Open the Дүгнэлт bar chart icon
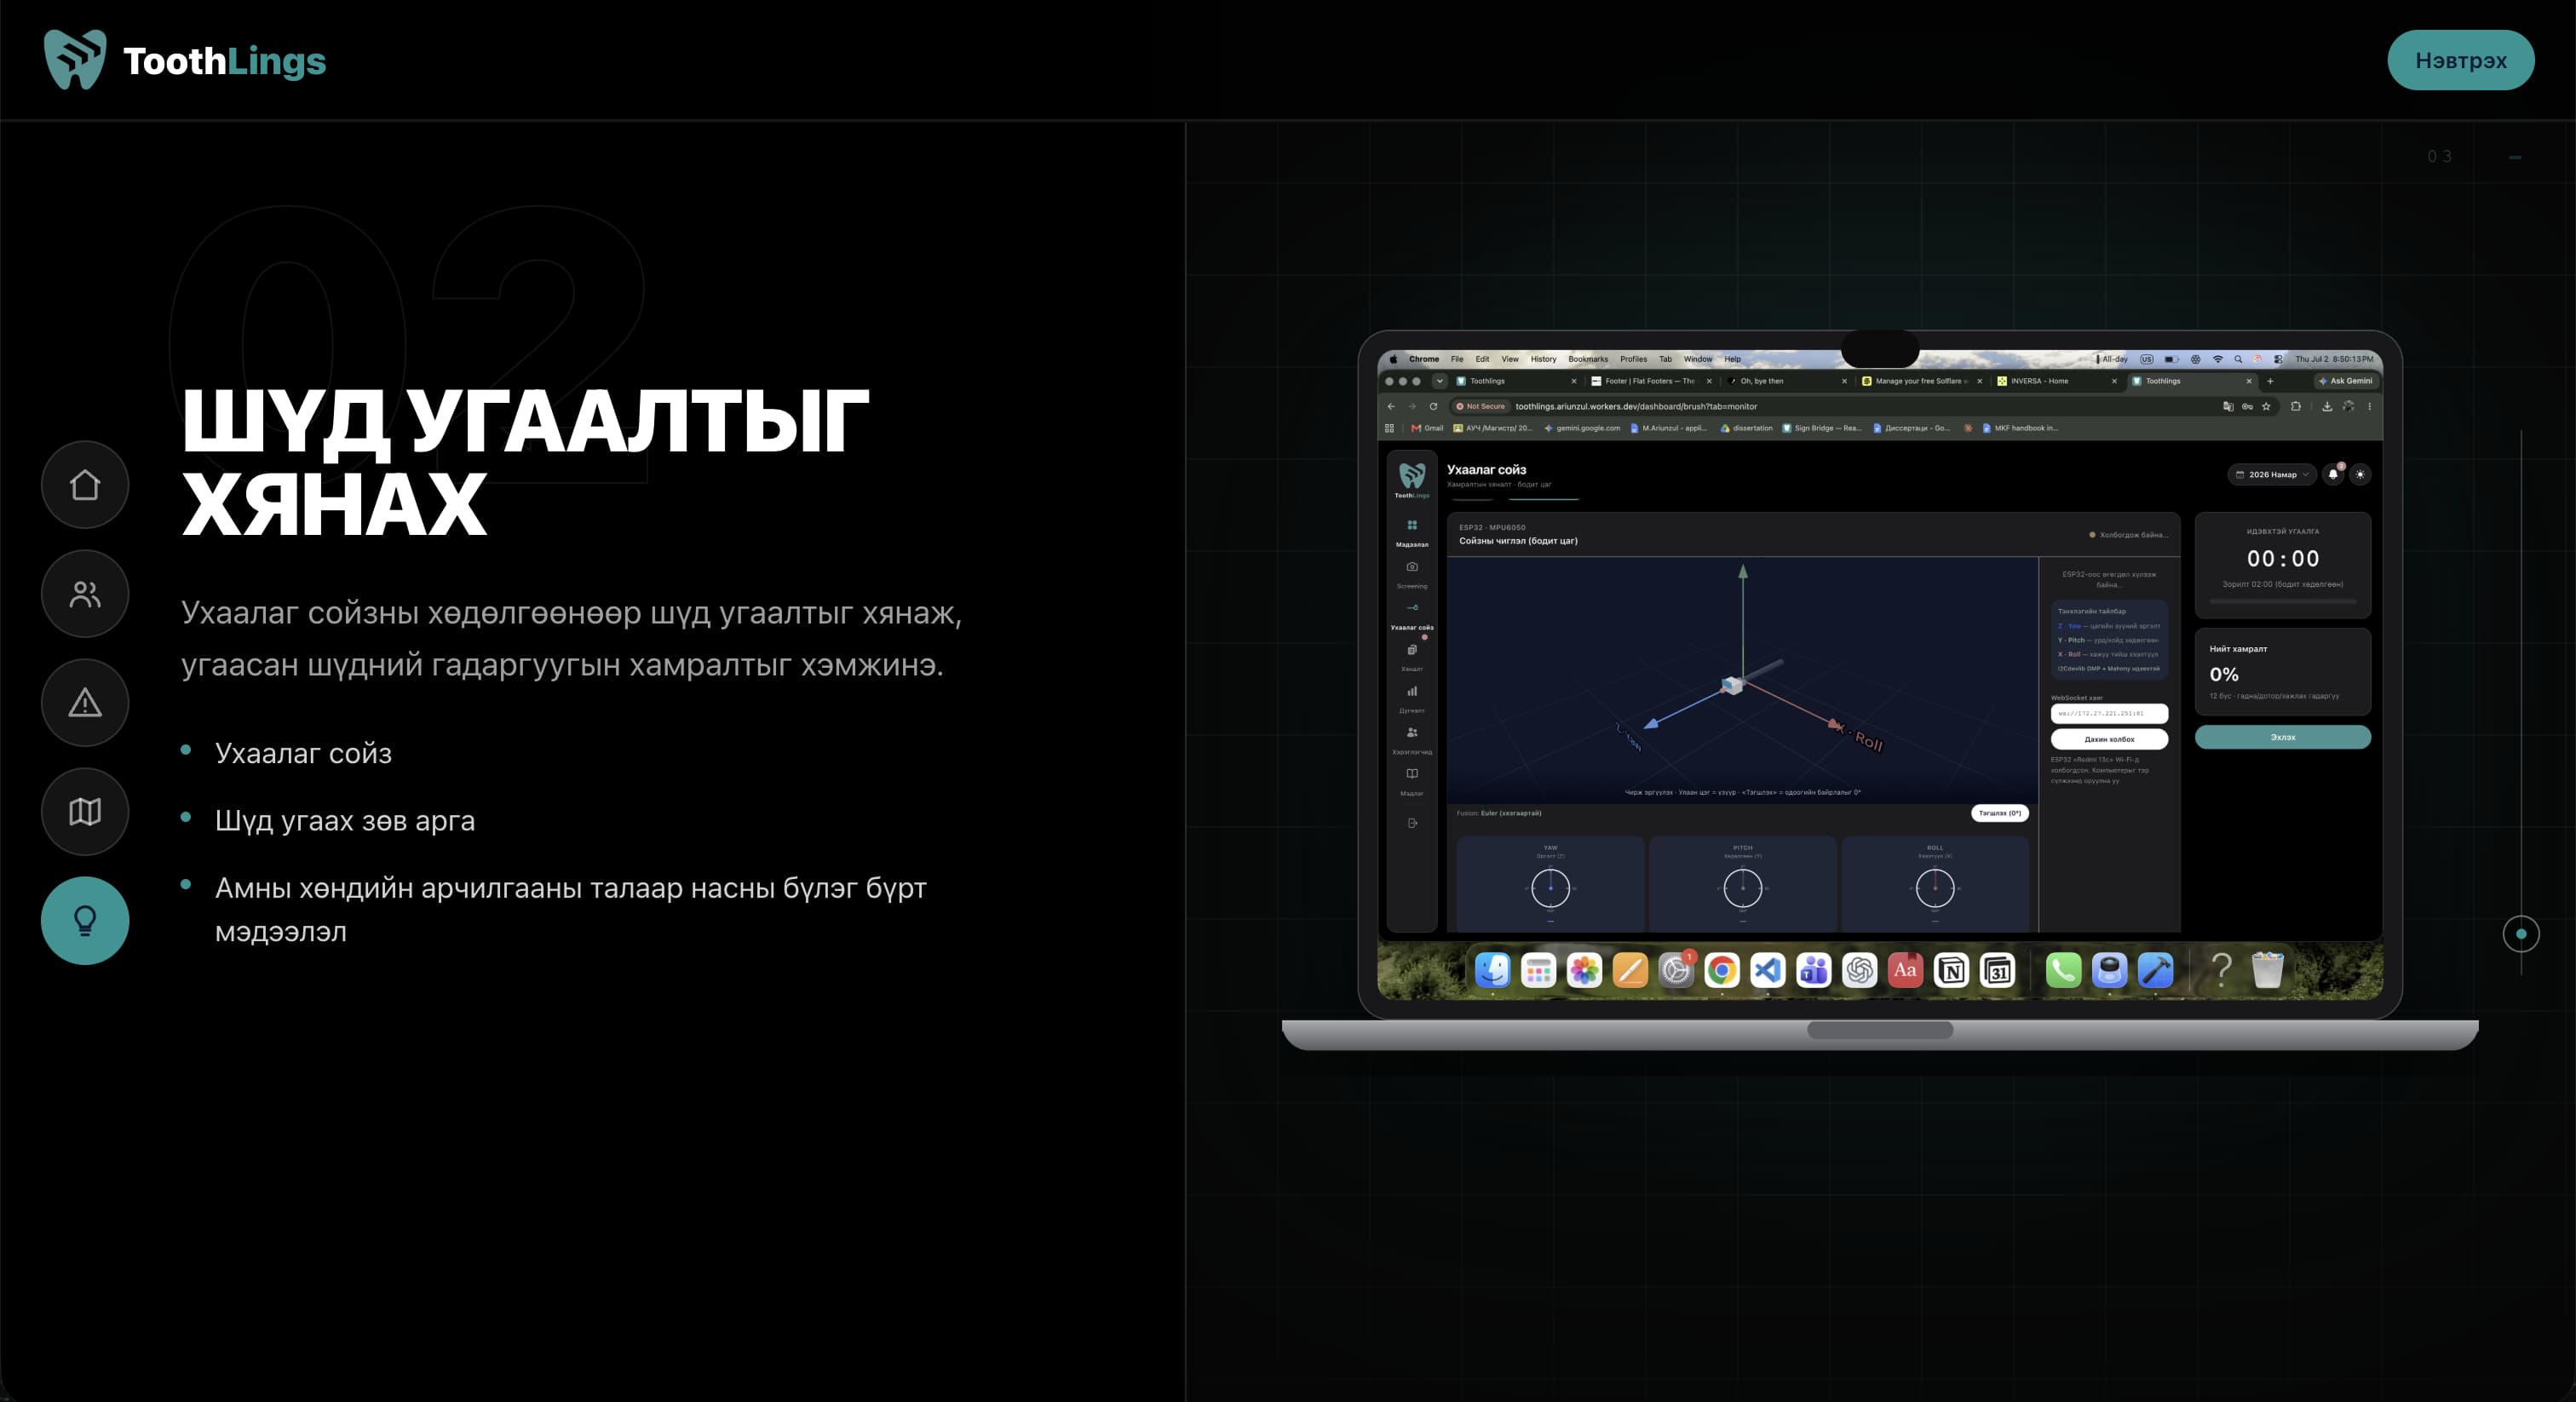The image size is (2576, 1402). tap(1412, 691)
